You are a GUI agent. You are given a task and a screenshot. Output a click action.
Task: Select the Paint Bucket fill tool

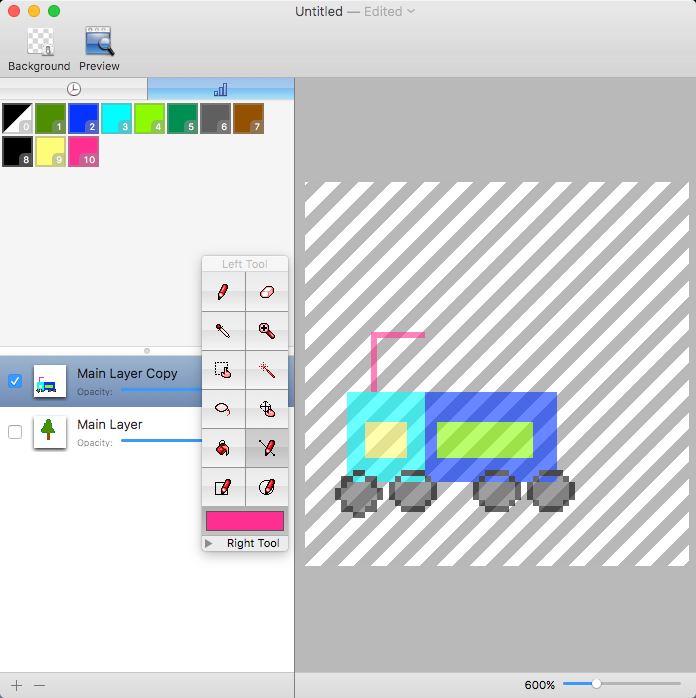(x=223, y=448)
